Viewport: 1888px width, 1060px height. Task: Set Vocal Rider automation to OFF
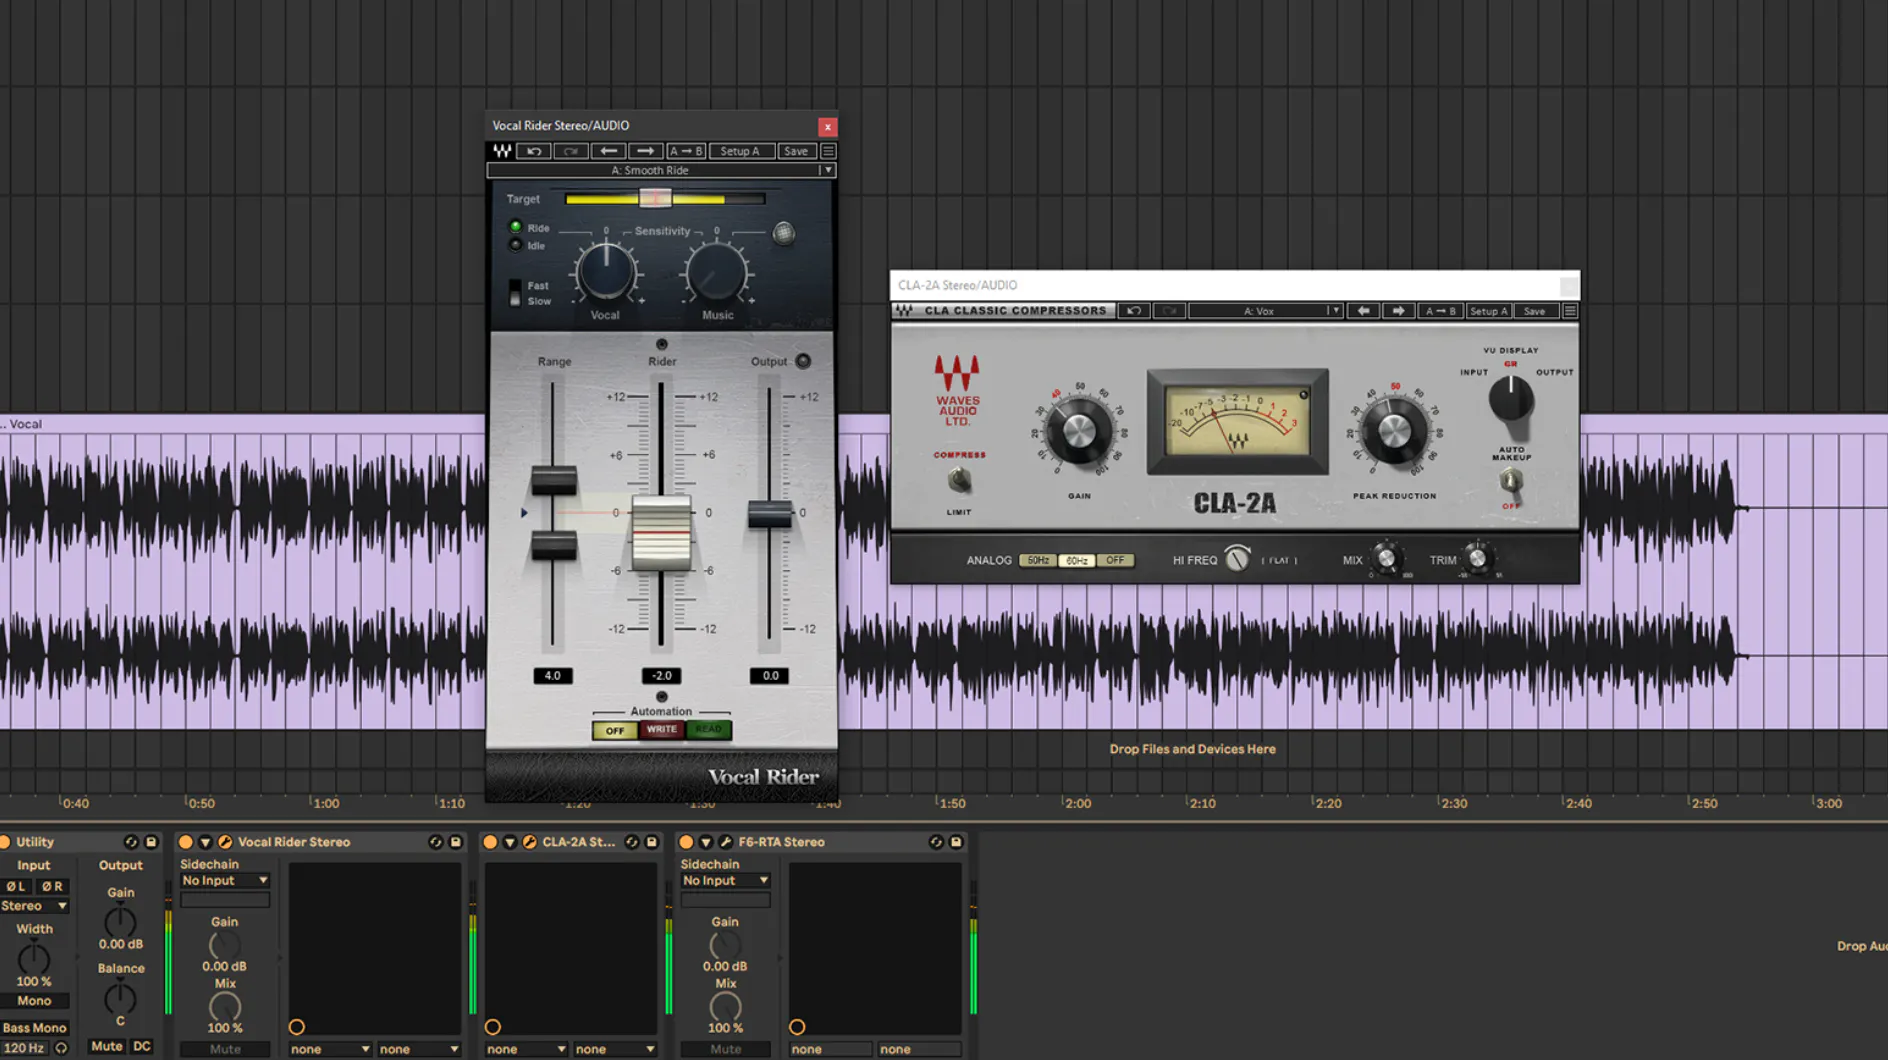coord(615,730)
